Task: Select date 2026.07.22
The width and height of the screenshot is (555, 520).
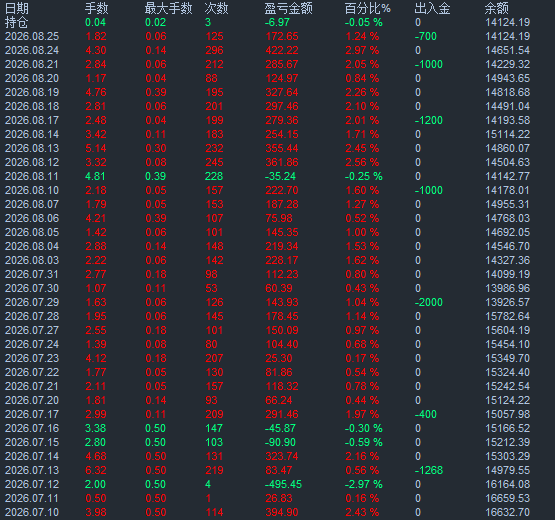Action: pyautogui.click(x=32, y=372)
